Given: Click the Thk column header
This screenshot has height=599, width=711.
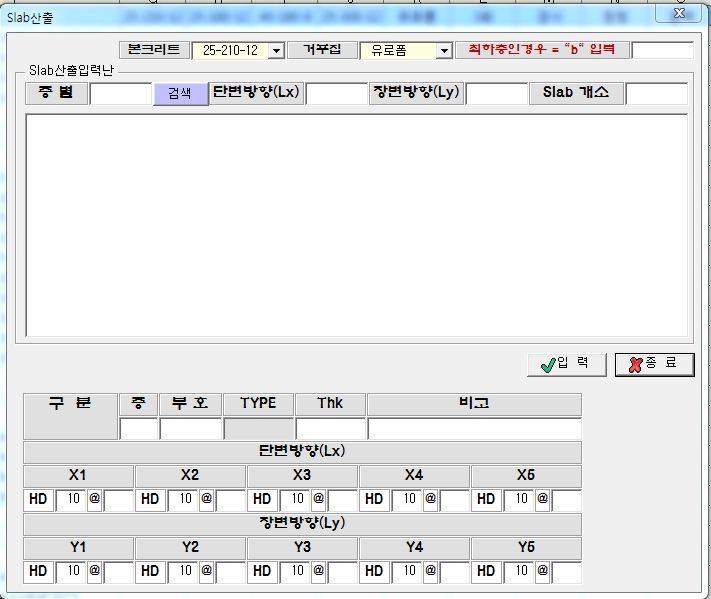Looking at the screenshot, I should [x=330, y=404].
